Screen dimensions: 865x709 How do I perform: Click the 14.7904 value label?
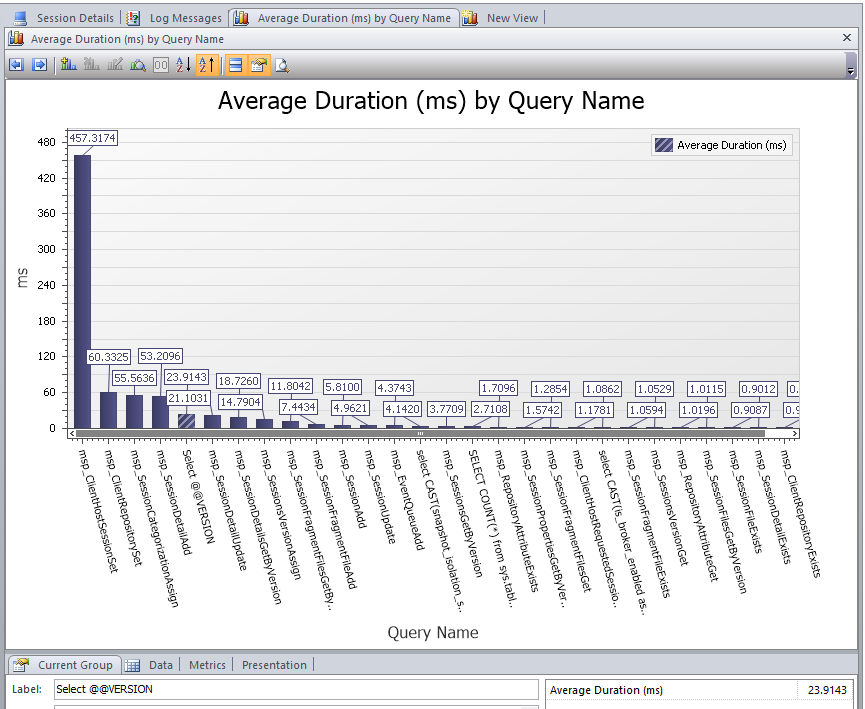pos(240,402)
